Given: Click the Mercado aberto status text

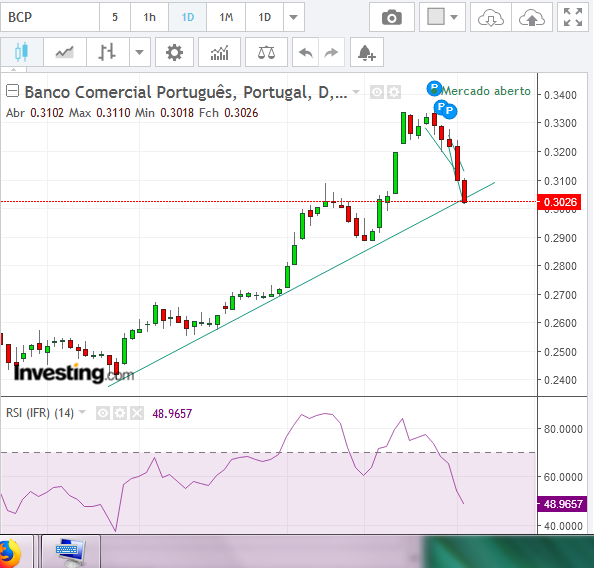Looking at the screenshot, I should pos(486,91).
